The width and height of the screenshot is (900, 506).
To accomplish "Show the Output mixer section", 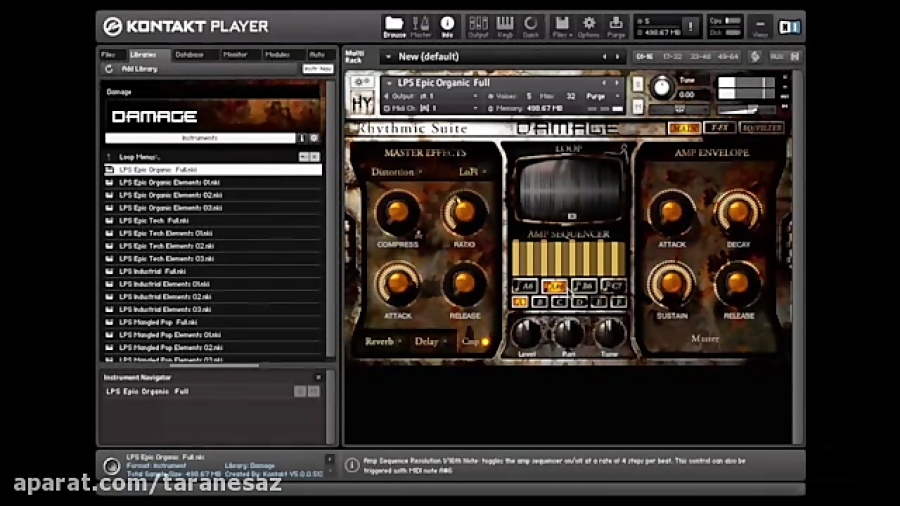I will [478, 26].
